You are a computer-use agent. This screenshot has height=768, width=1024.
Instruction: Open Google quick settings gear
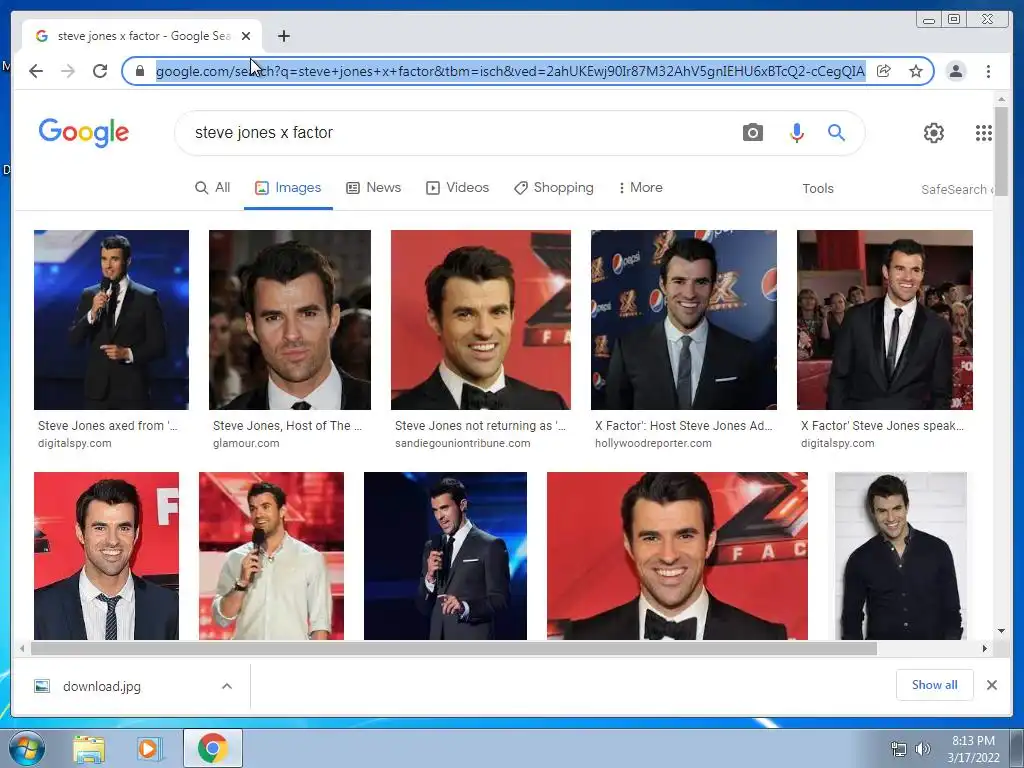pos(933,133)
